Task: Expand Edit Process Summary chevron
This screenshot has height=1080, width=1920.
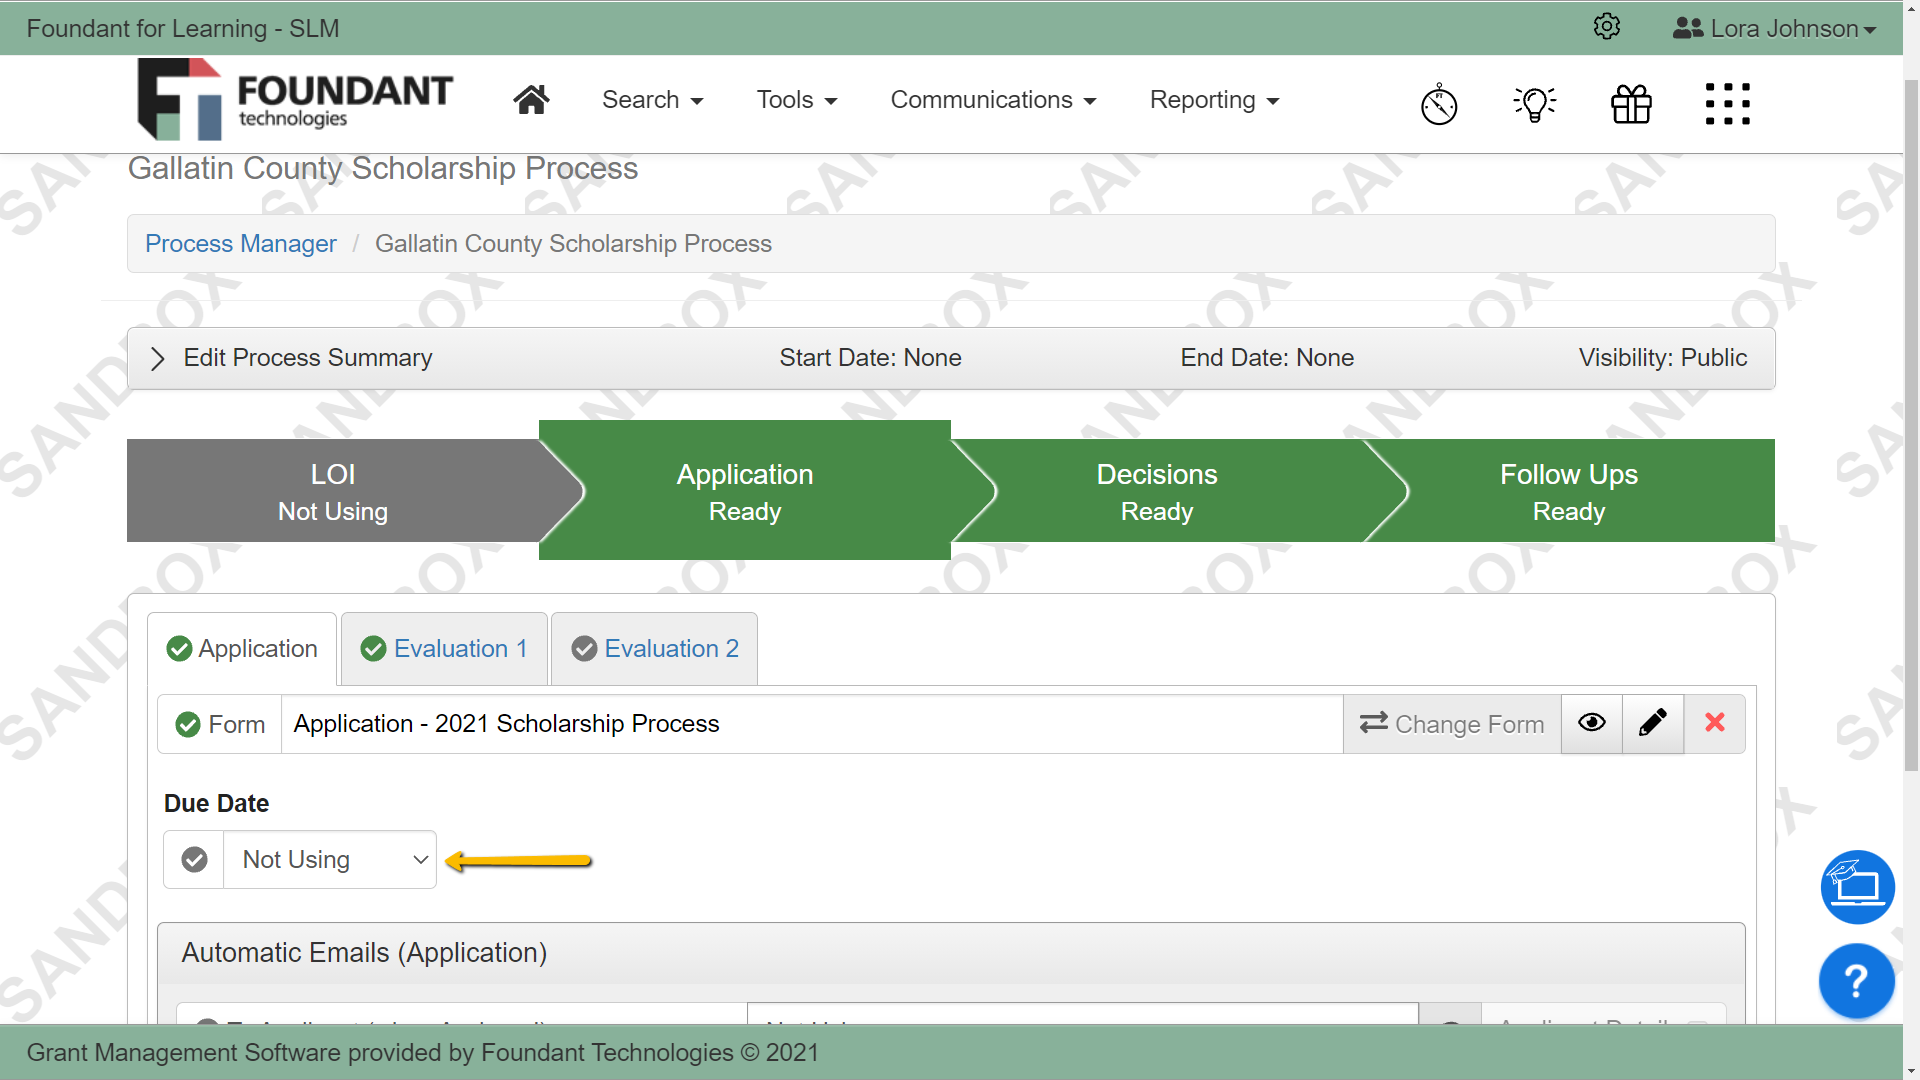Action: 157,359
